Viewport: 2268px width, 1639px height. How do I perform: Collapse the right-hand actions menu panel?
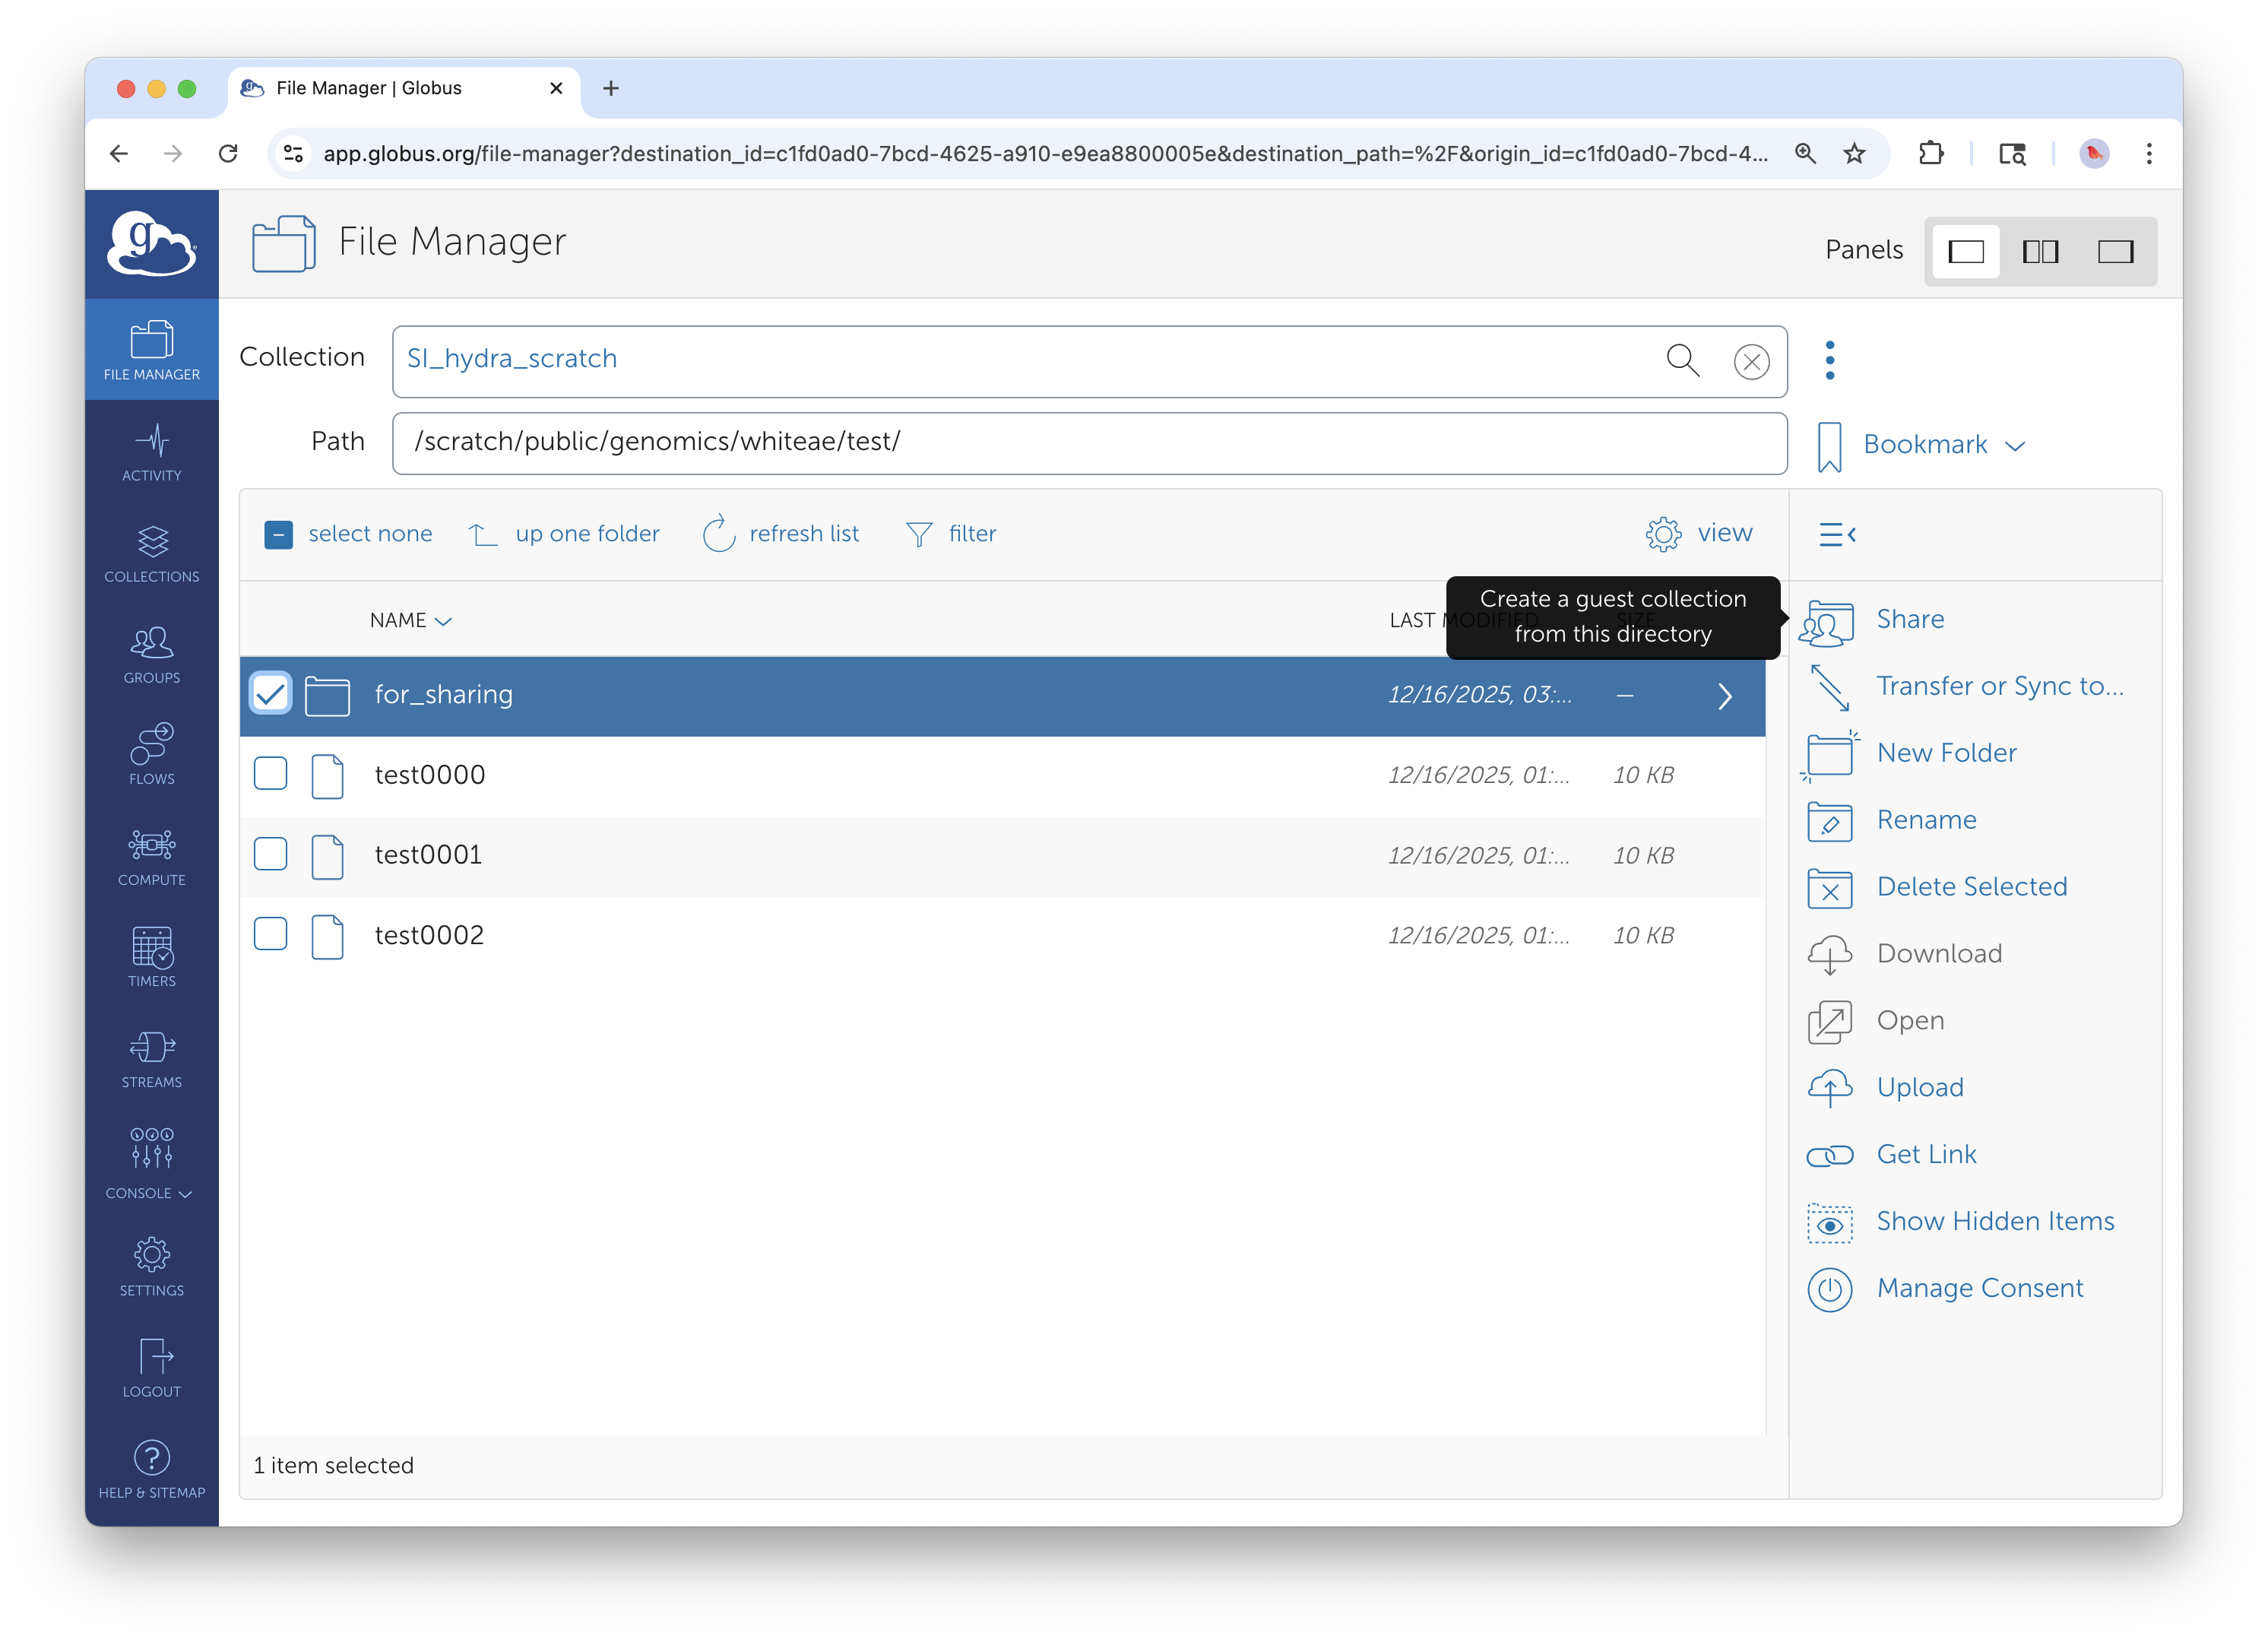click(1837, 535)
